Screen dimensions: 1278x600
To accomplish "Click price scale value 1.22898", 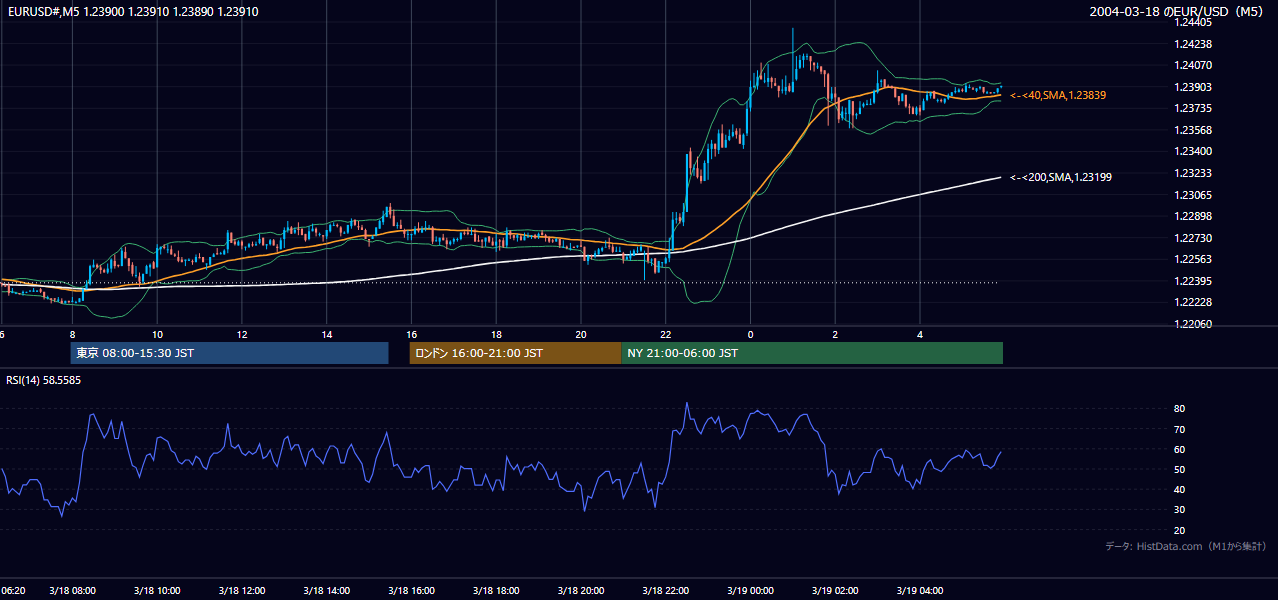I will [x=1193, y=216].
